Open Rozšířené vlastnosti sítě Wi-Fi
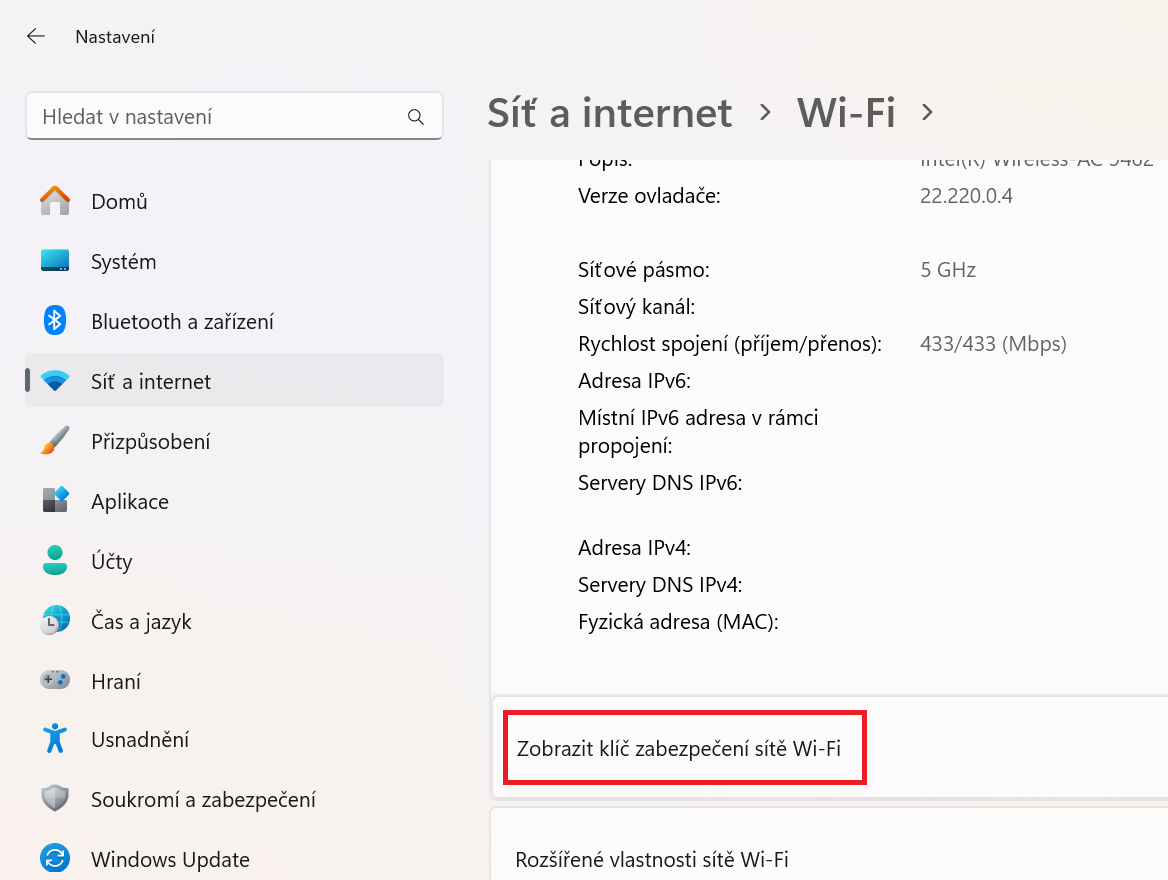The height and width of the screenshot is (880, 1168). point(652,859)
